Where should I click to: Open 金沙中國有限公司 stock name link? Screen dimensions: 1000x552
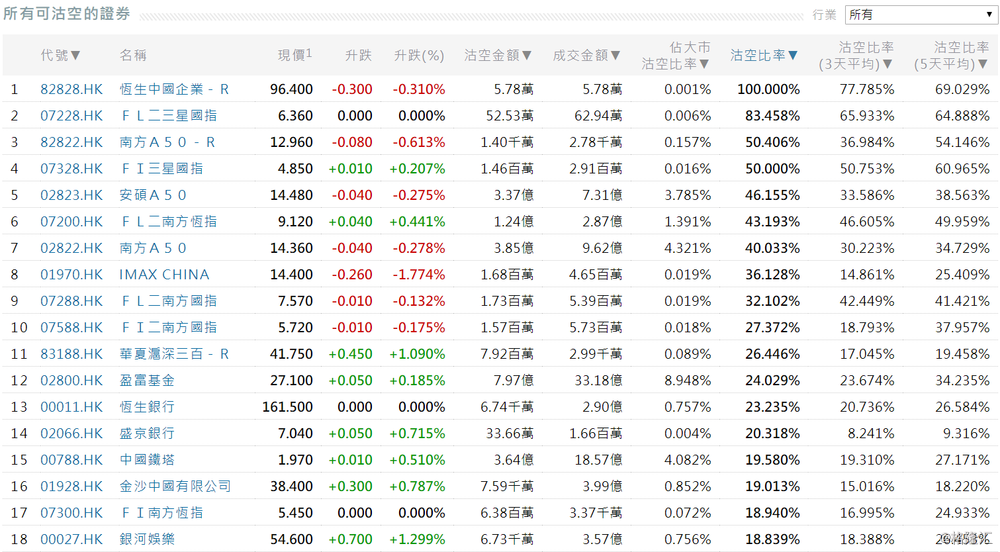[x=175, y=486]
